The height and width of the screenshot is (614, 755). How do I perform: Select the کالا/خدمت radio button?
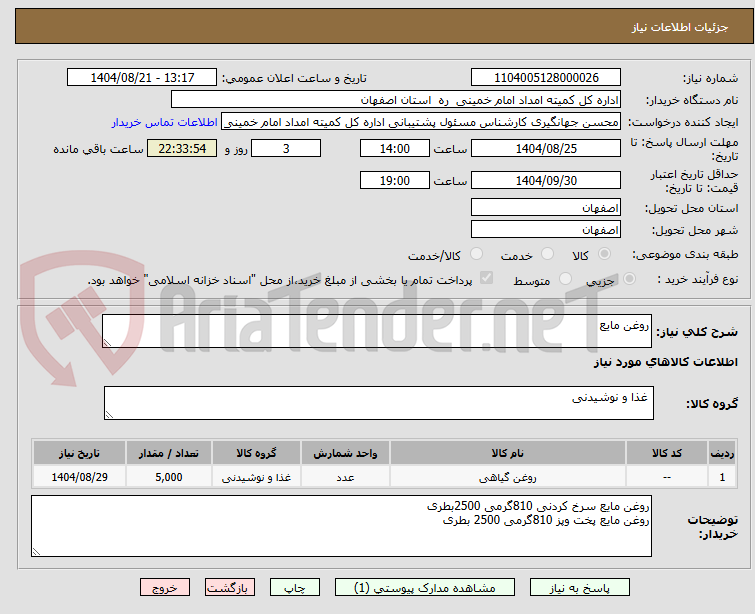click(x=476, y=253)
